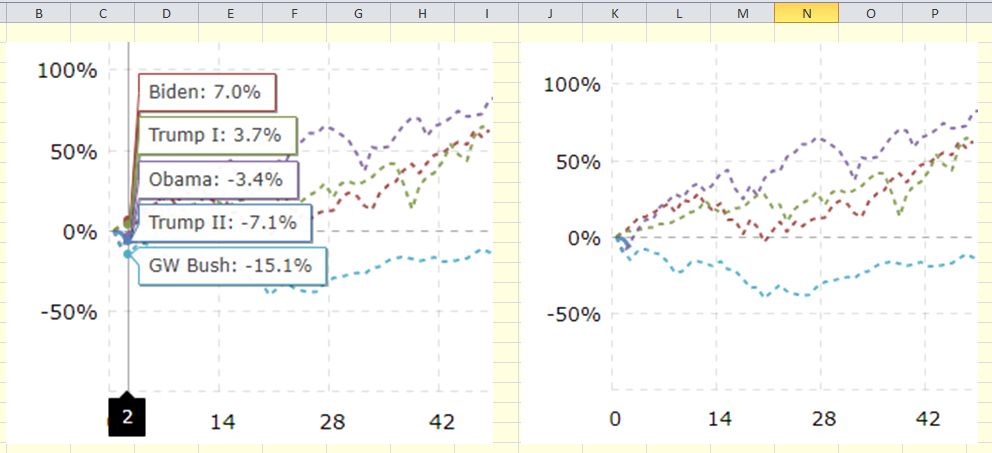Click the GW Bush data point on left chart
The width and height of the screenshot is (992, 453).
(128, 254)
